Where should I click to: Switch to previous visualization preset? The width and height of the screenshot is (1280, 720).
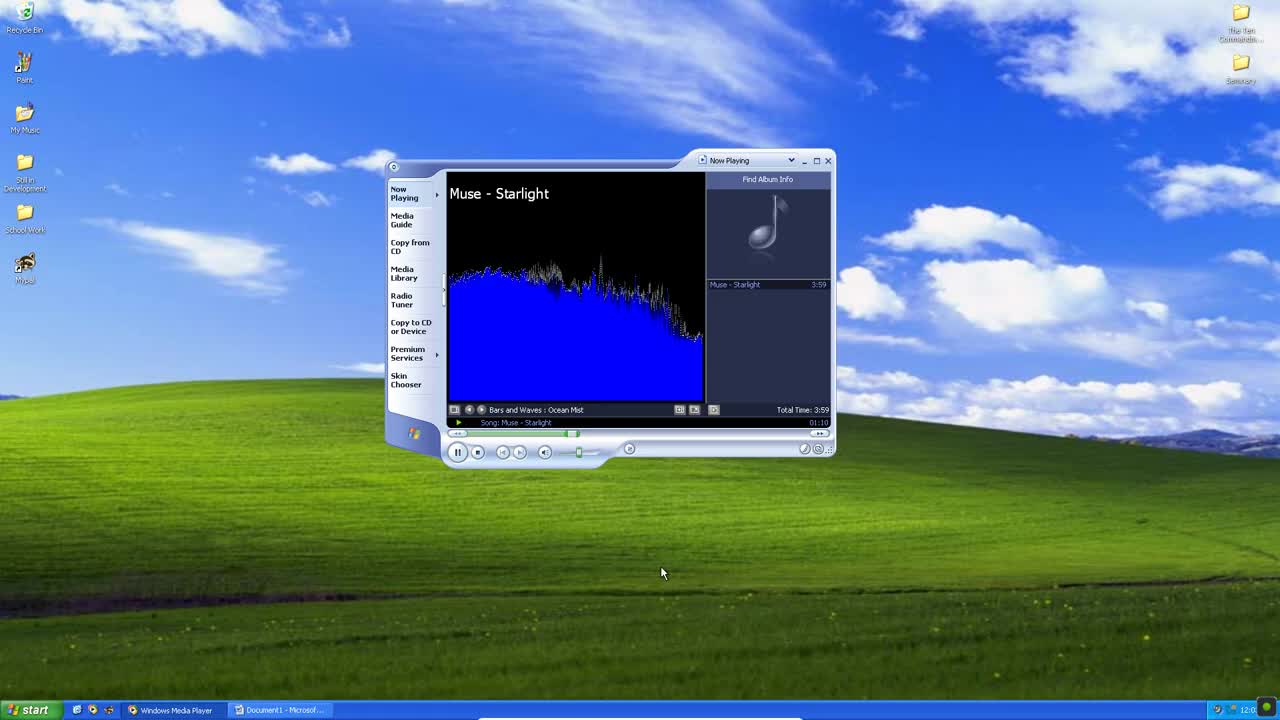(x=469, y=409)
